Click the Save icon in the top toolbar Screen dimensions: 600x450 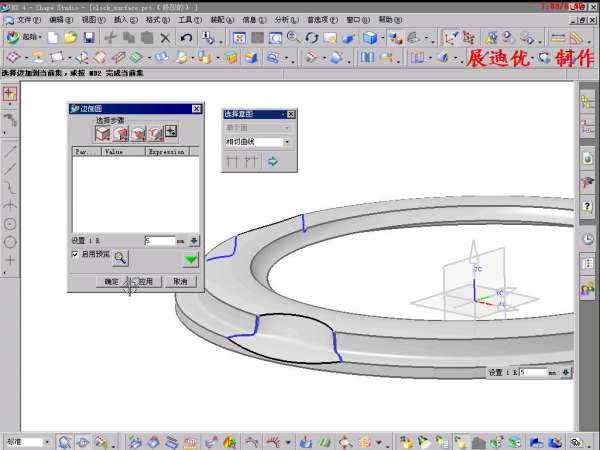[89, 38]
